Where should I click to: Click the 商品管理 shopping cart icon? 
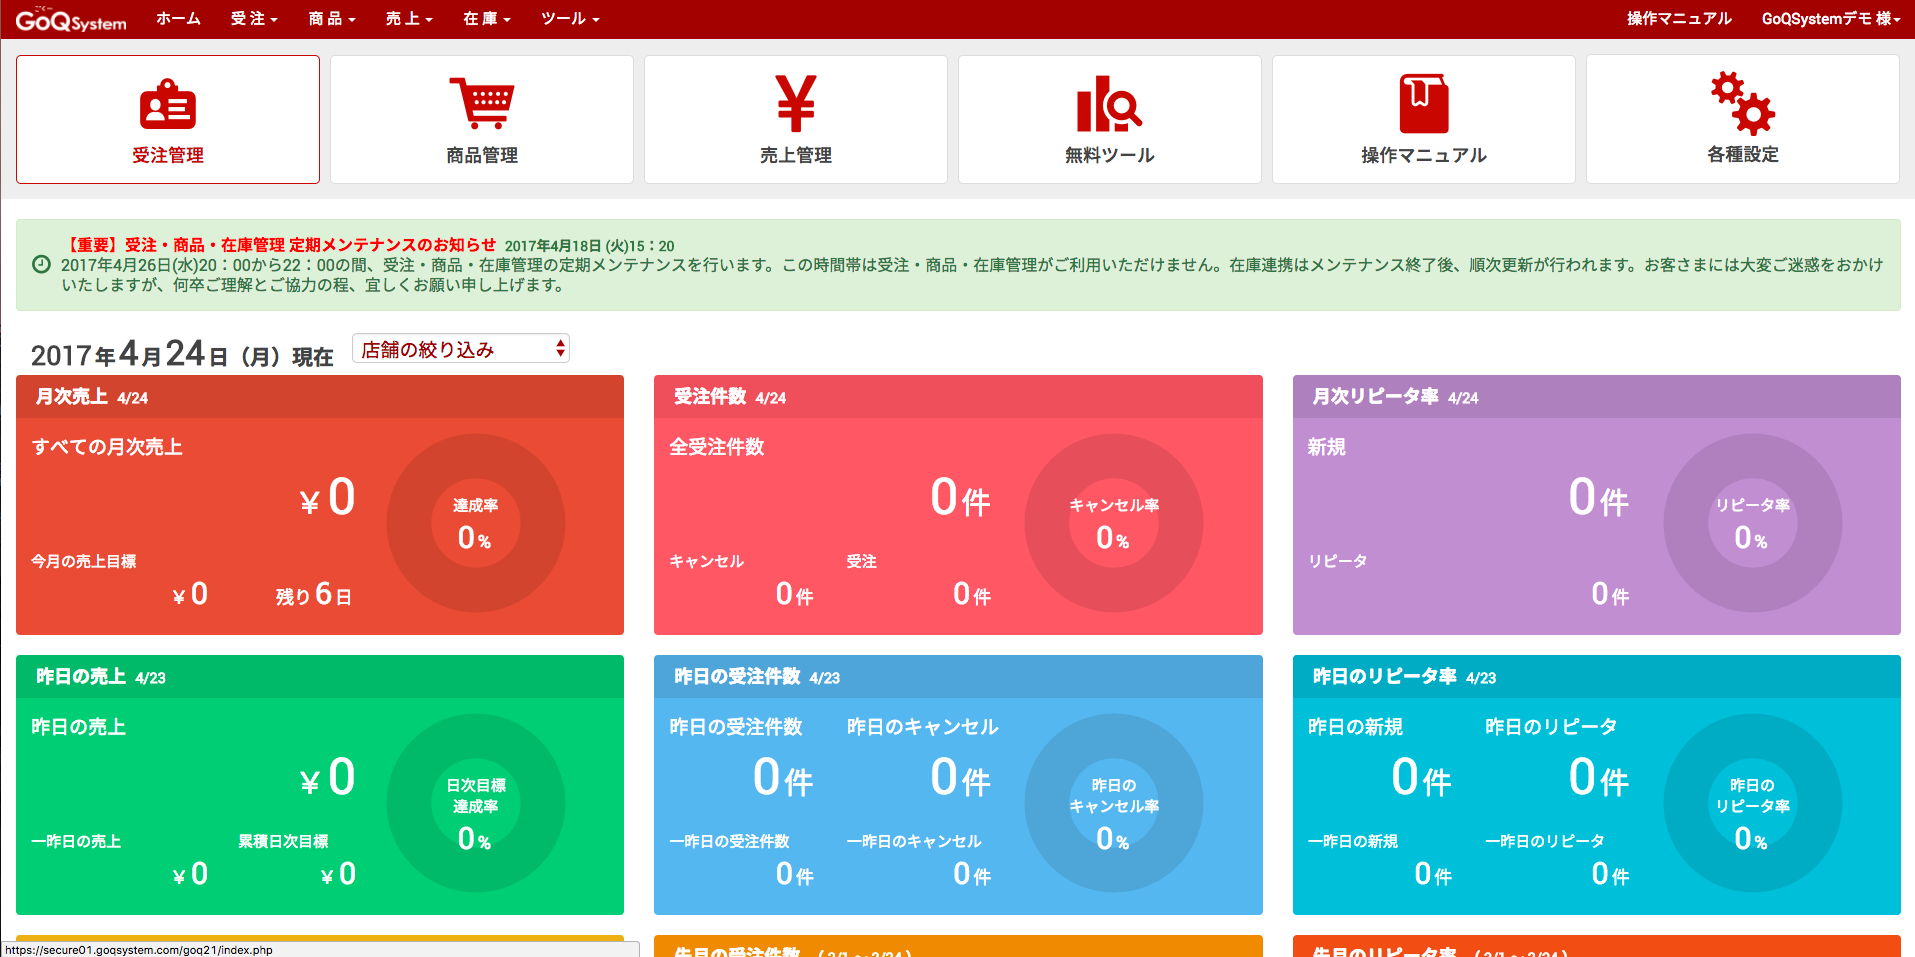[x=482, y=103]
